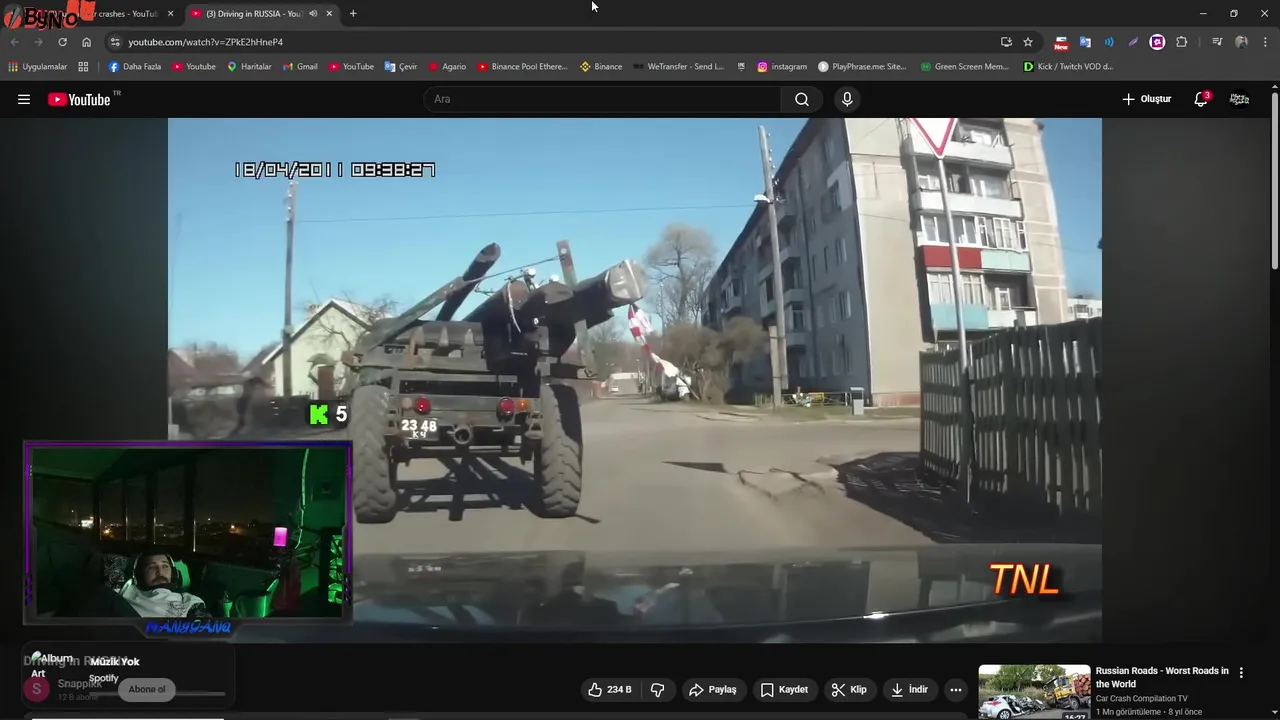Like the video with 234 B
1280x720 pixels.
[x=610, y=689]
